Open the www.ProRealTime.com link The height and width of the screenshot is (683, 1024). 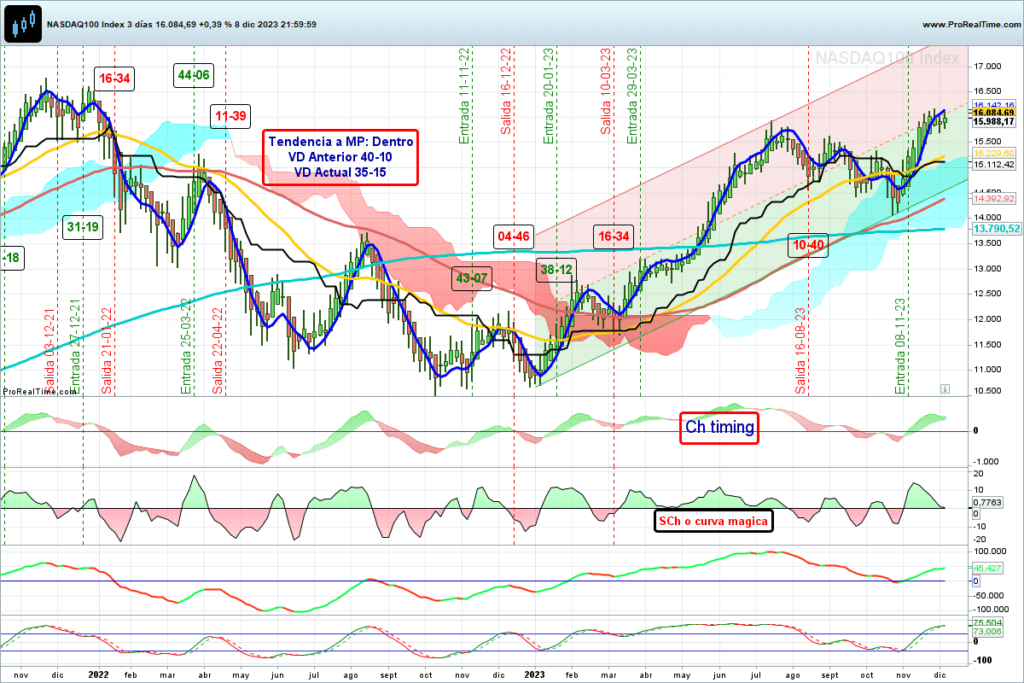972,24
